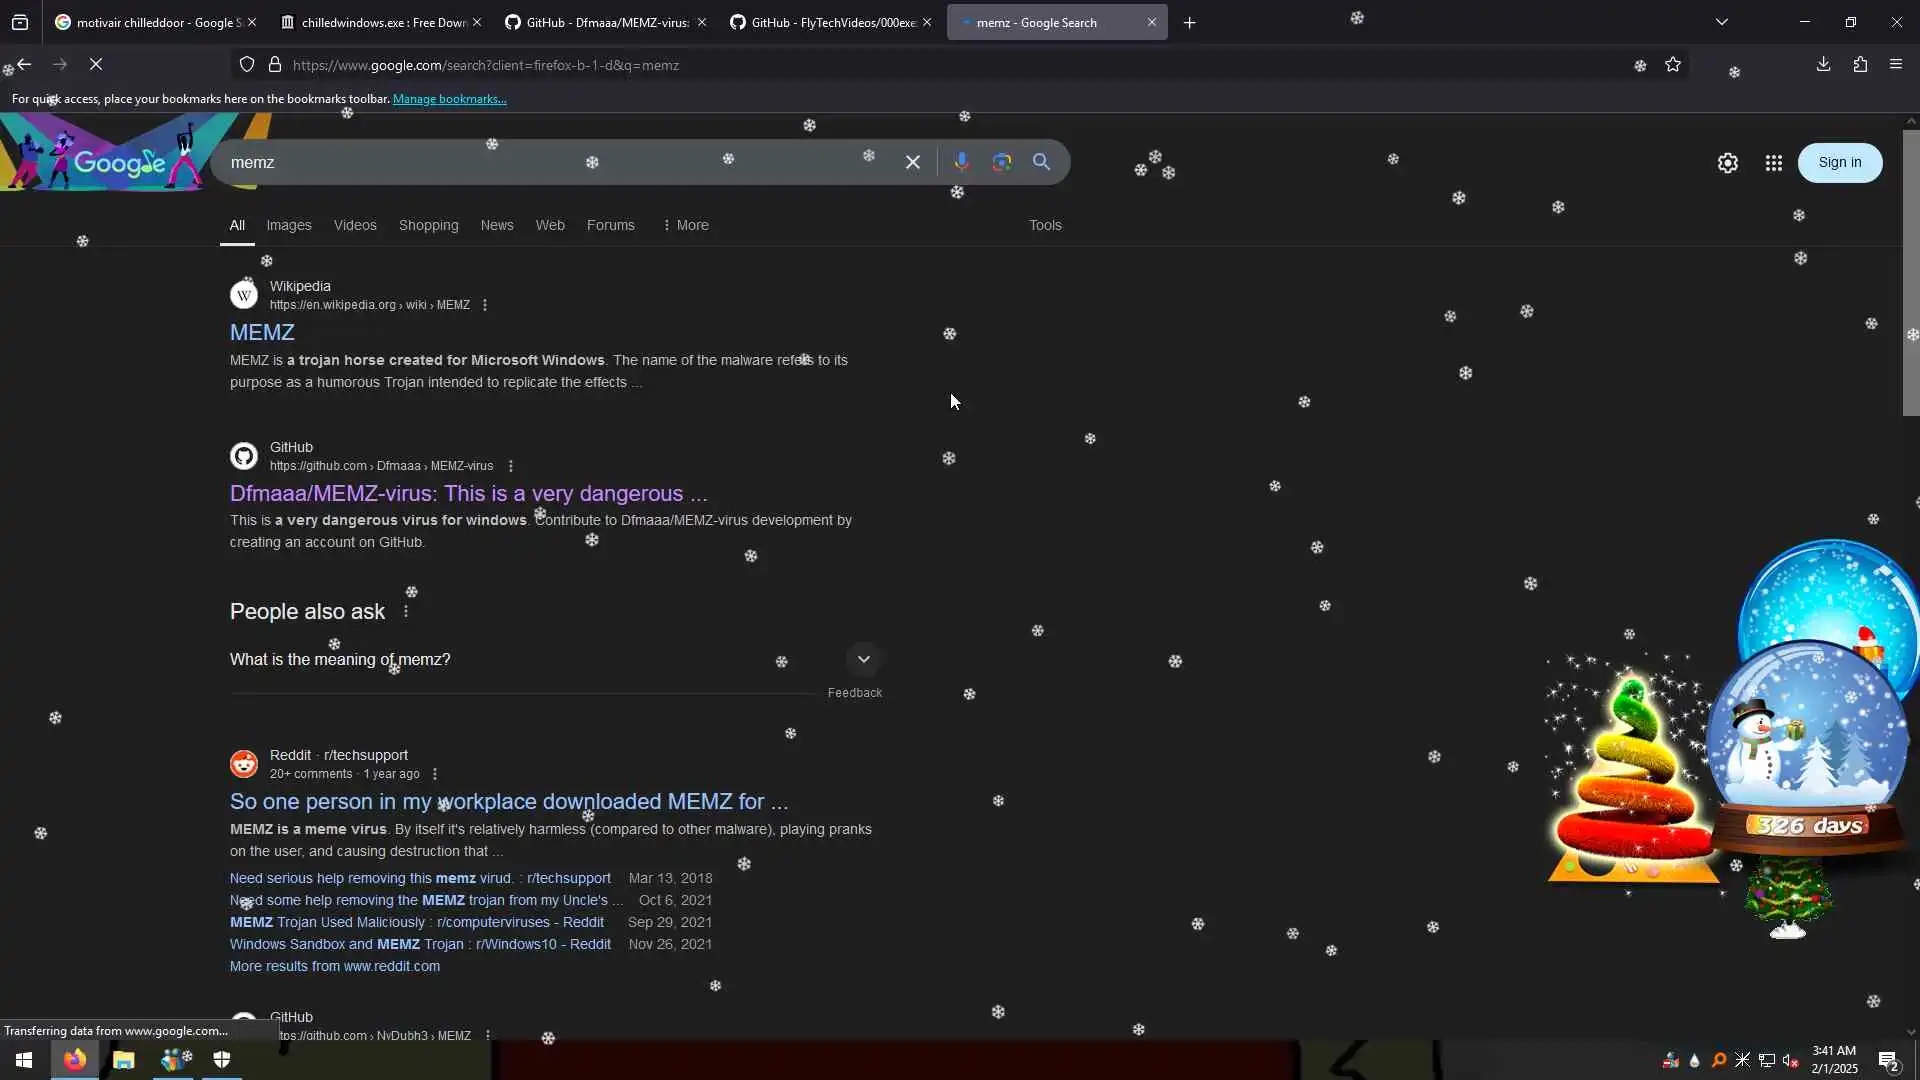Viewport: 1920px width, 1080px height.
Task: Open Google Lens image search icon
Action: click(1001, 162)
